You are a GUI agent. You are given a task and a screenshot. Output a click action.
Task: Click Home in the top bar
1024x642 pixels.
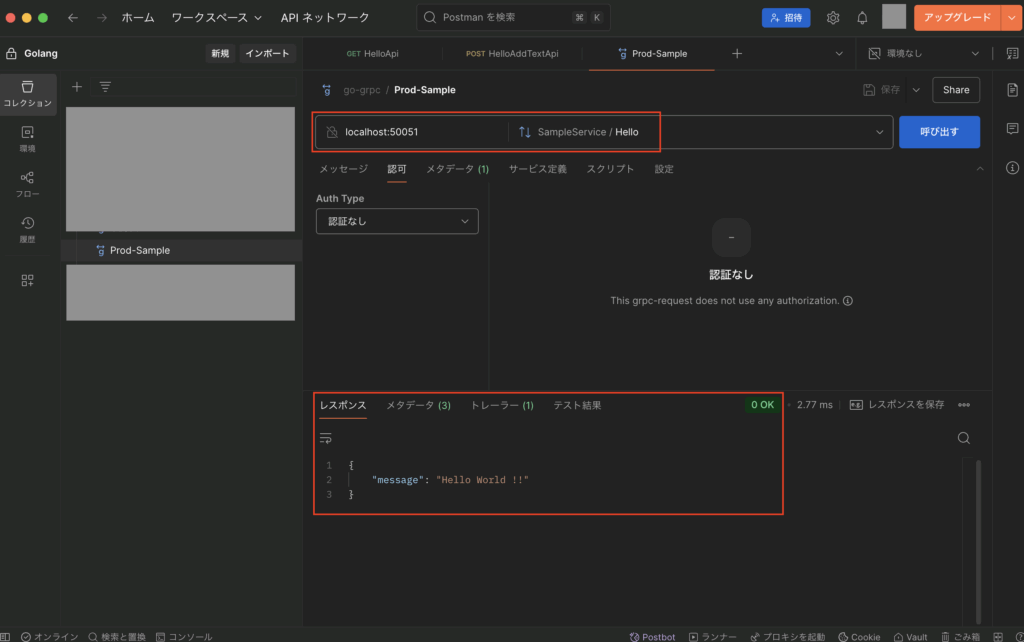[138, 18]
